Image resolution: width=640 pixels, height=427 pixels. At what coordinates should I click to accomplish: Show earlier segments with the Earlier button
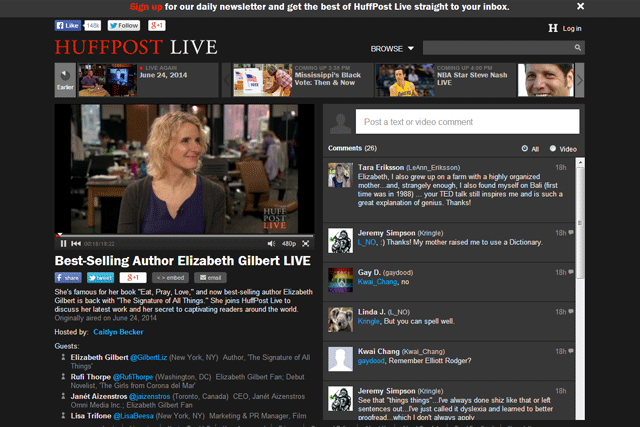click(x=65, y=80)
